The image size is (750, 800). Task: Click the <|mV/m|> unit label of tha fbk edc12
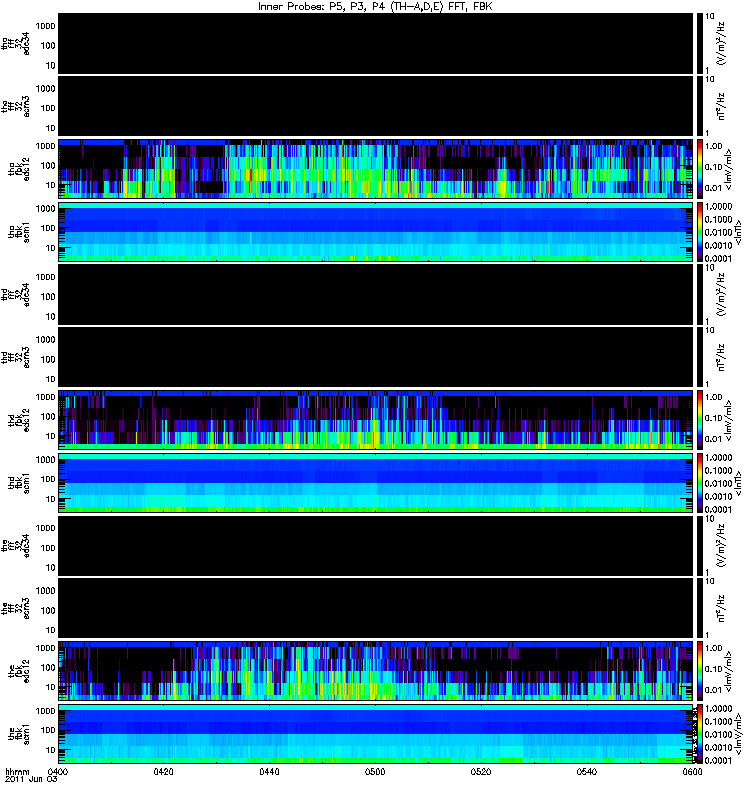[730, 169]
